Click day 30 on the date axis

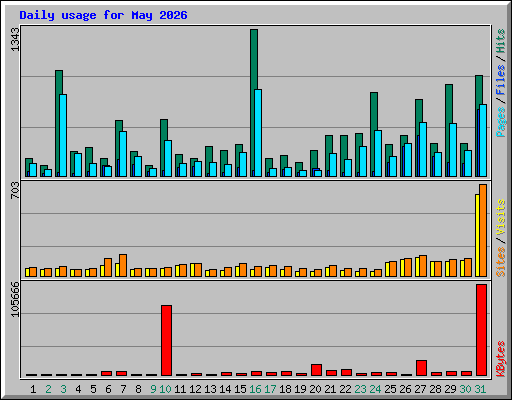465,389
